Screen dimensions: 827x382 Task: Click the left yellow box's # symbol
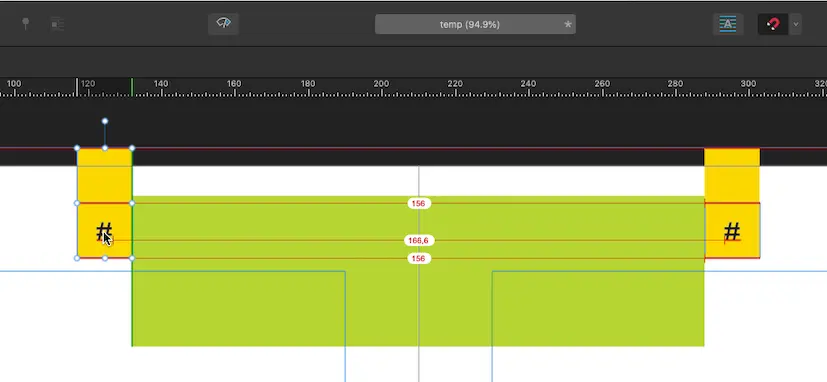click(104, 232)
